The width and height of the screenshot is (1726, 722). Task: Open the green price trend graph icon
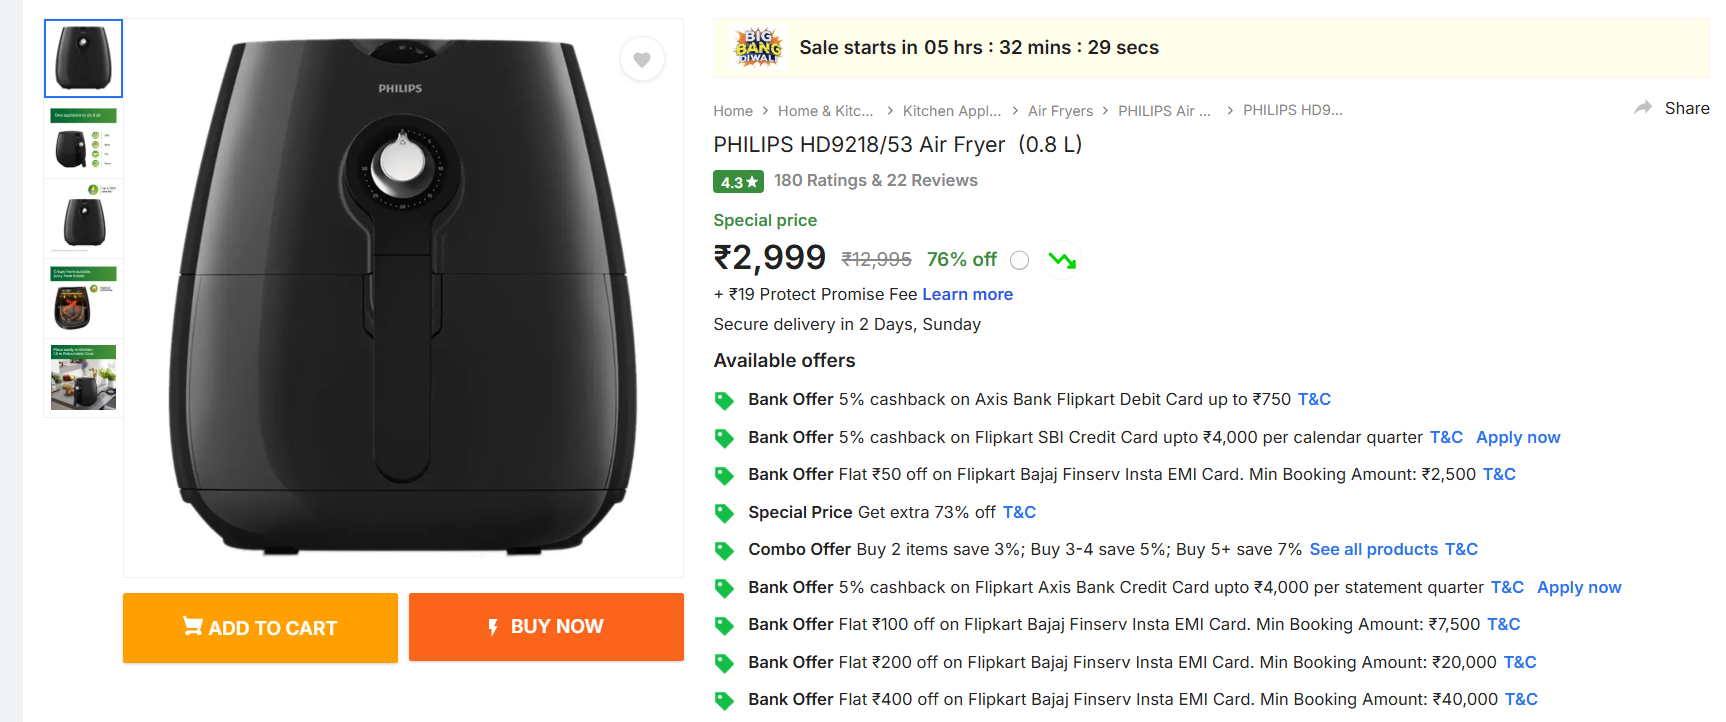[1062, 261]
